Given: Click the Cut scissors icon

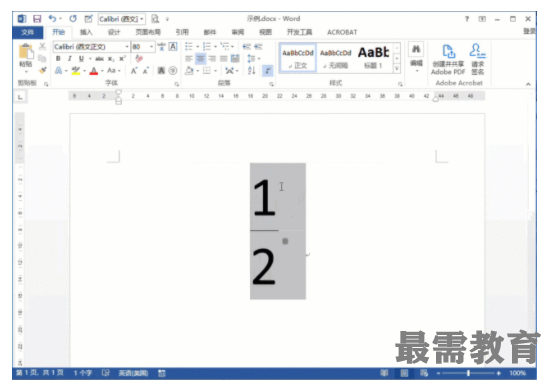Looking at the screenshot, I should click(43, 46).
